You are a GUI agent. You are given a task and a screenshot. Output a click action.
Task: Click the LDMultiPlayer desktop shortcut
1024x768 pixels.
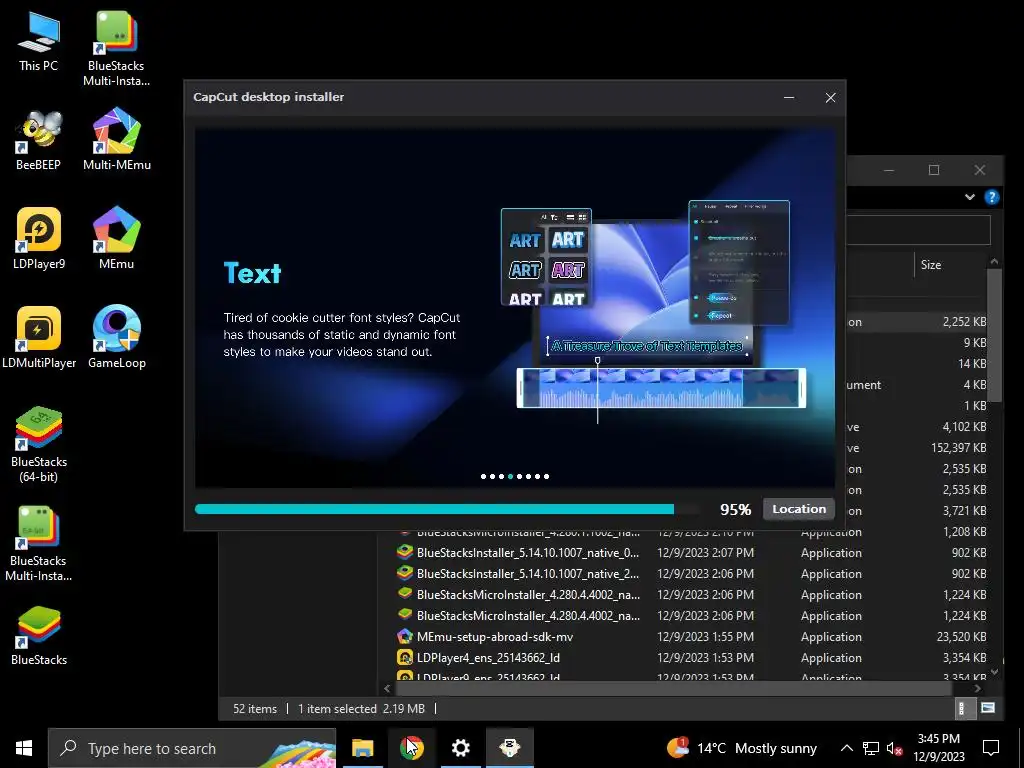(x=39, y=338)
